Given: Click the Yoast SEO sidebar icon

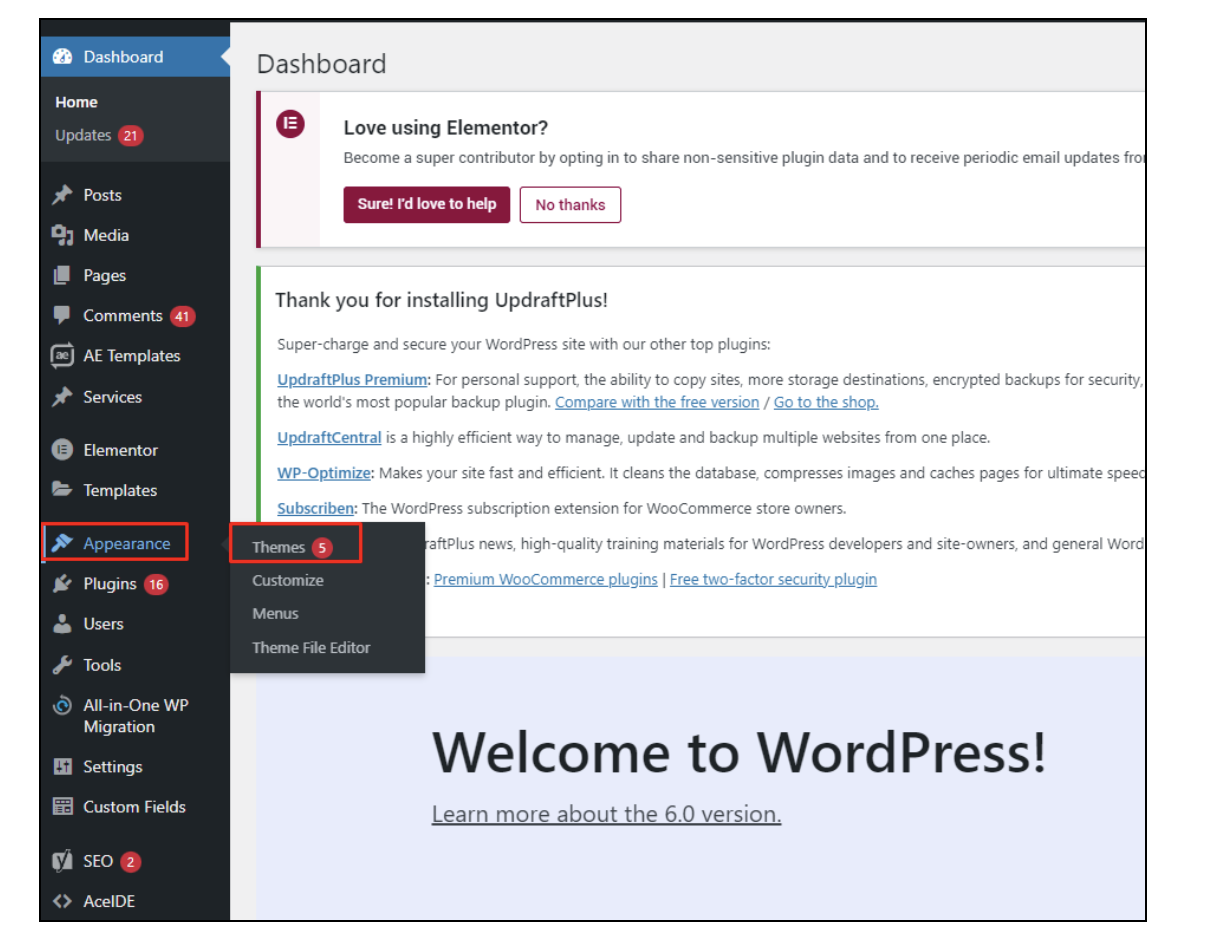Looking at the screenshot, I should [x=61, y=861].
